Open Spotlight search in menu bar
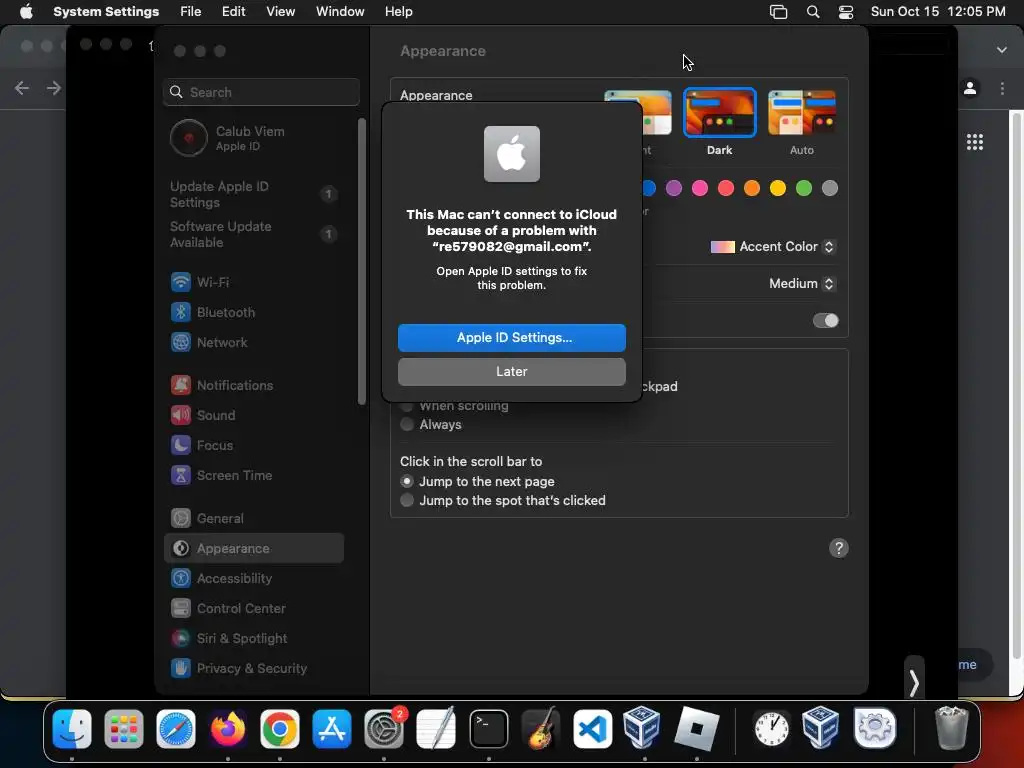The height and width of the screenshot is (768, 1024). (x=813, y=12)
